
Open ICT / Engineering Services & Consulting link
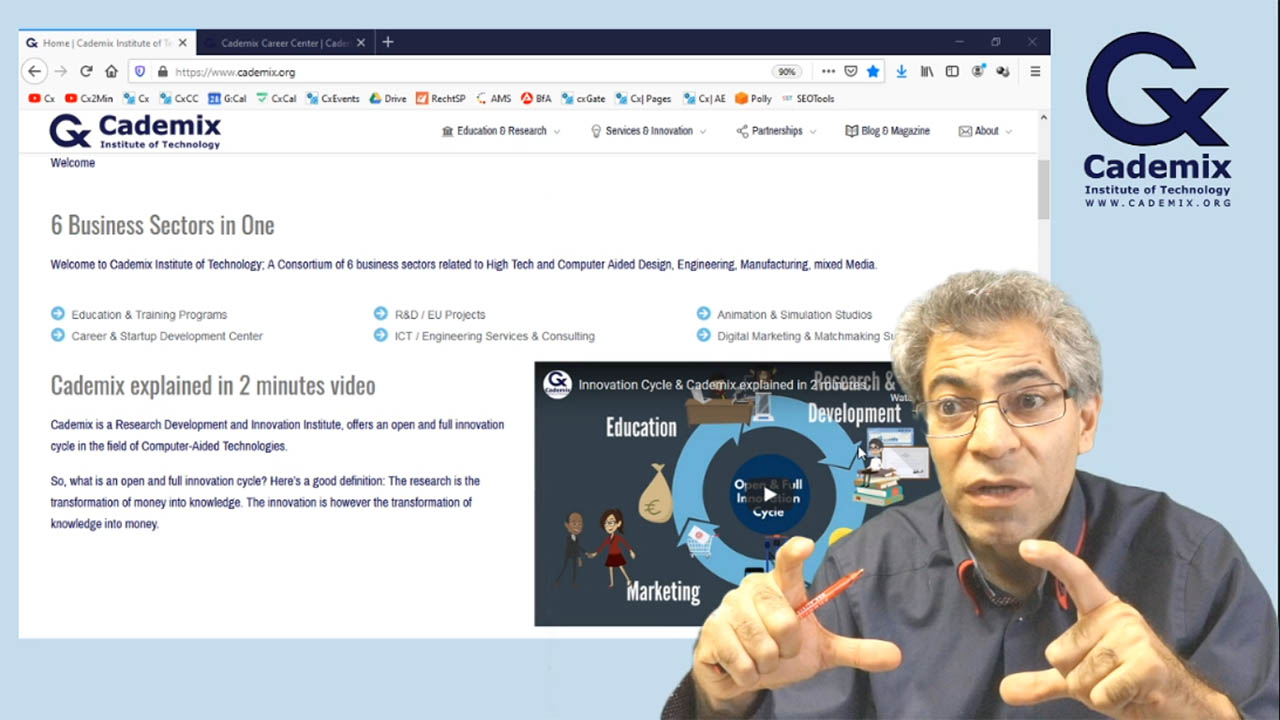pyautogui.click(x=494, y=336)
